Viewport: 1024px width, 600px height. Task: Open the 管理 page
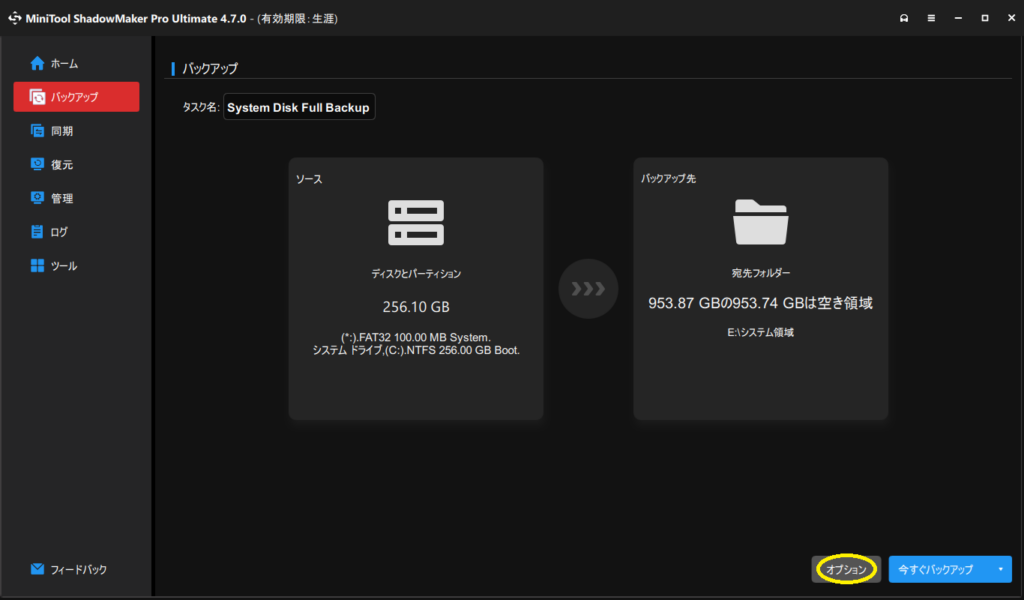76,198
